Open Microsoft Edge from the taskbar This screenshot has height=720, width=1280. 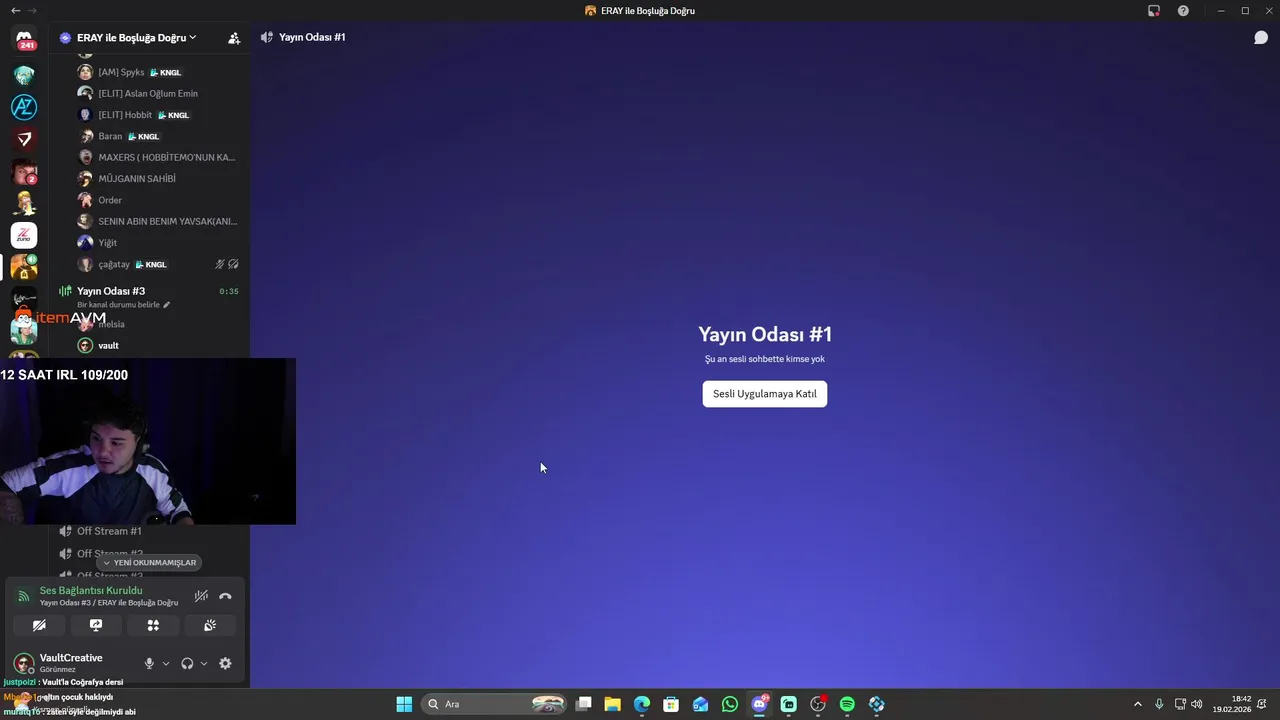point(642,704)
